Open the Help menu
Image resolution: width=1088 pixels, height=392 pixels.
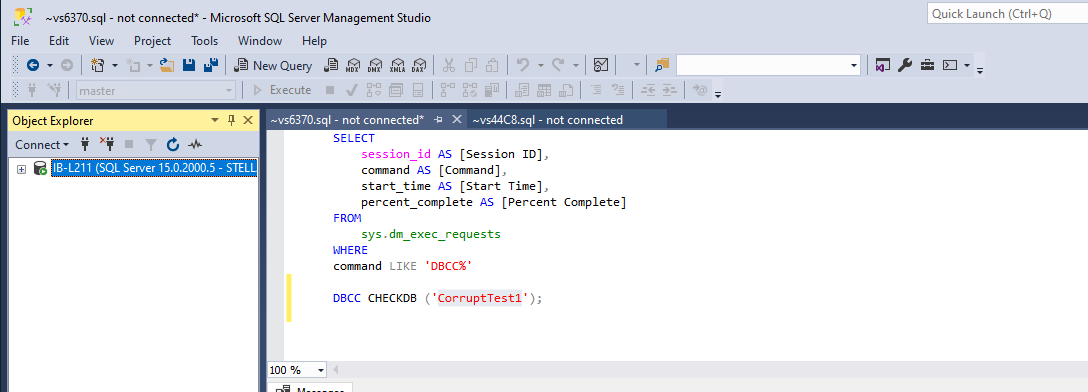pos(314,41)
